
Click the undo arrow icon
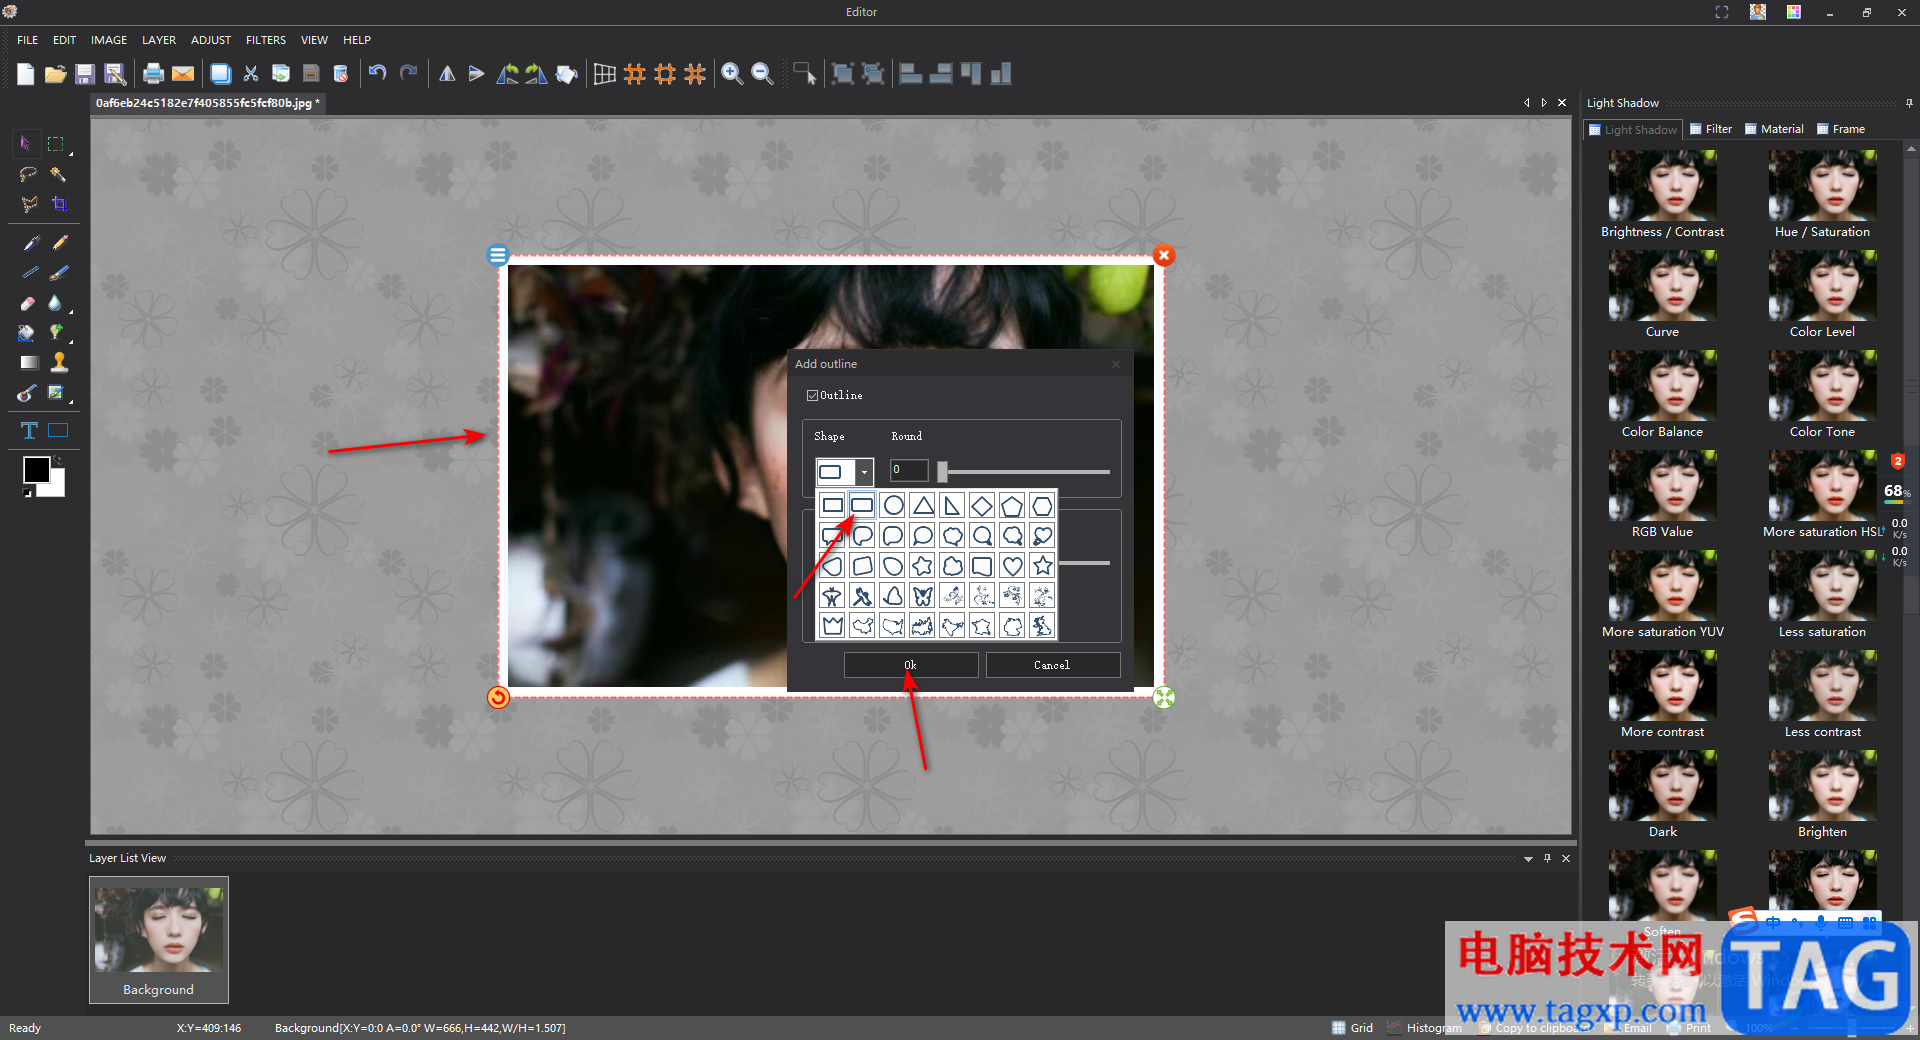(x=377, y=73)
